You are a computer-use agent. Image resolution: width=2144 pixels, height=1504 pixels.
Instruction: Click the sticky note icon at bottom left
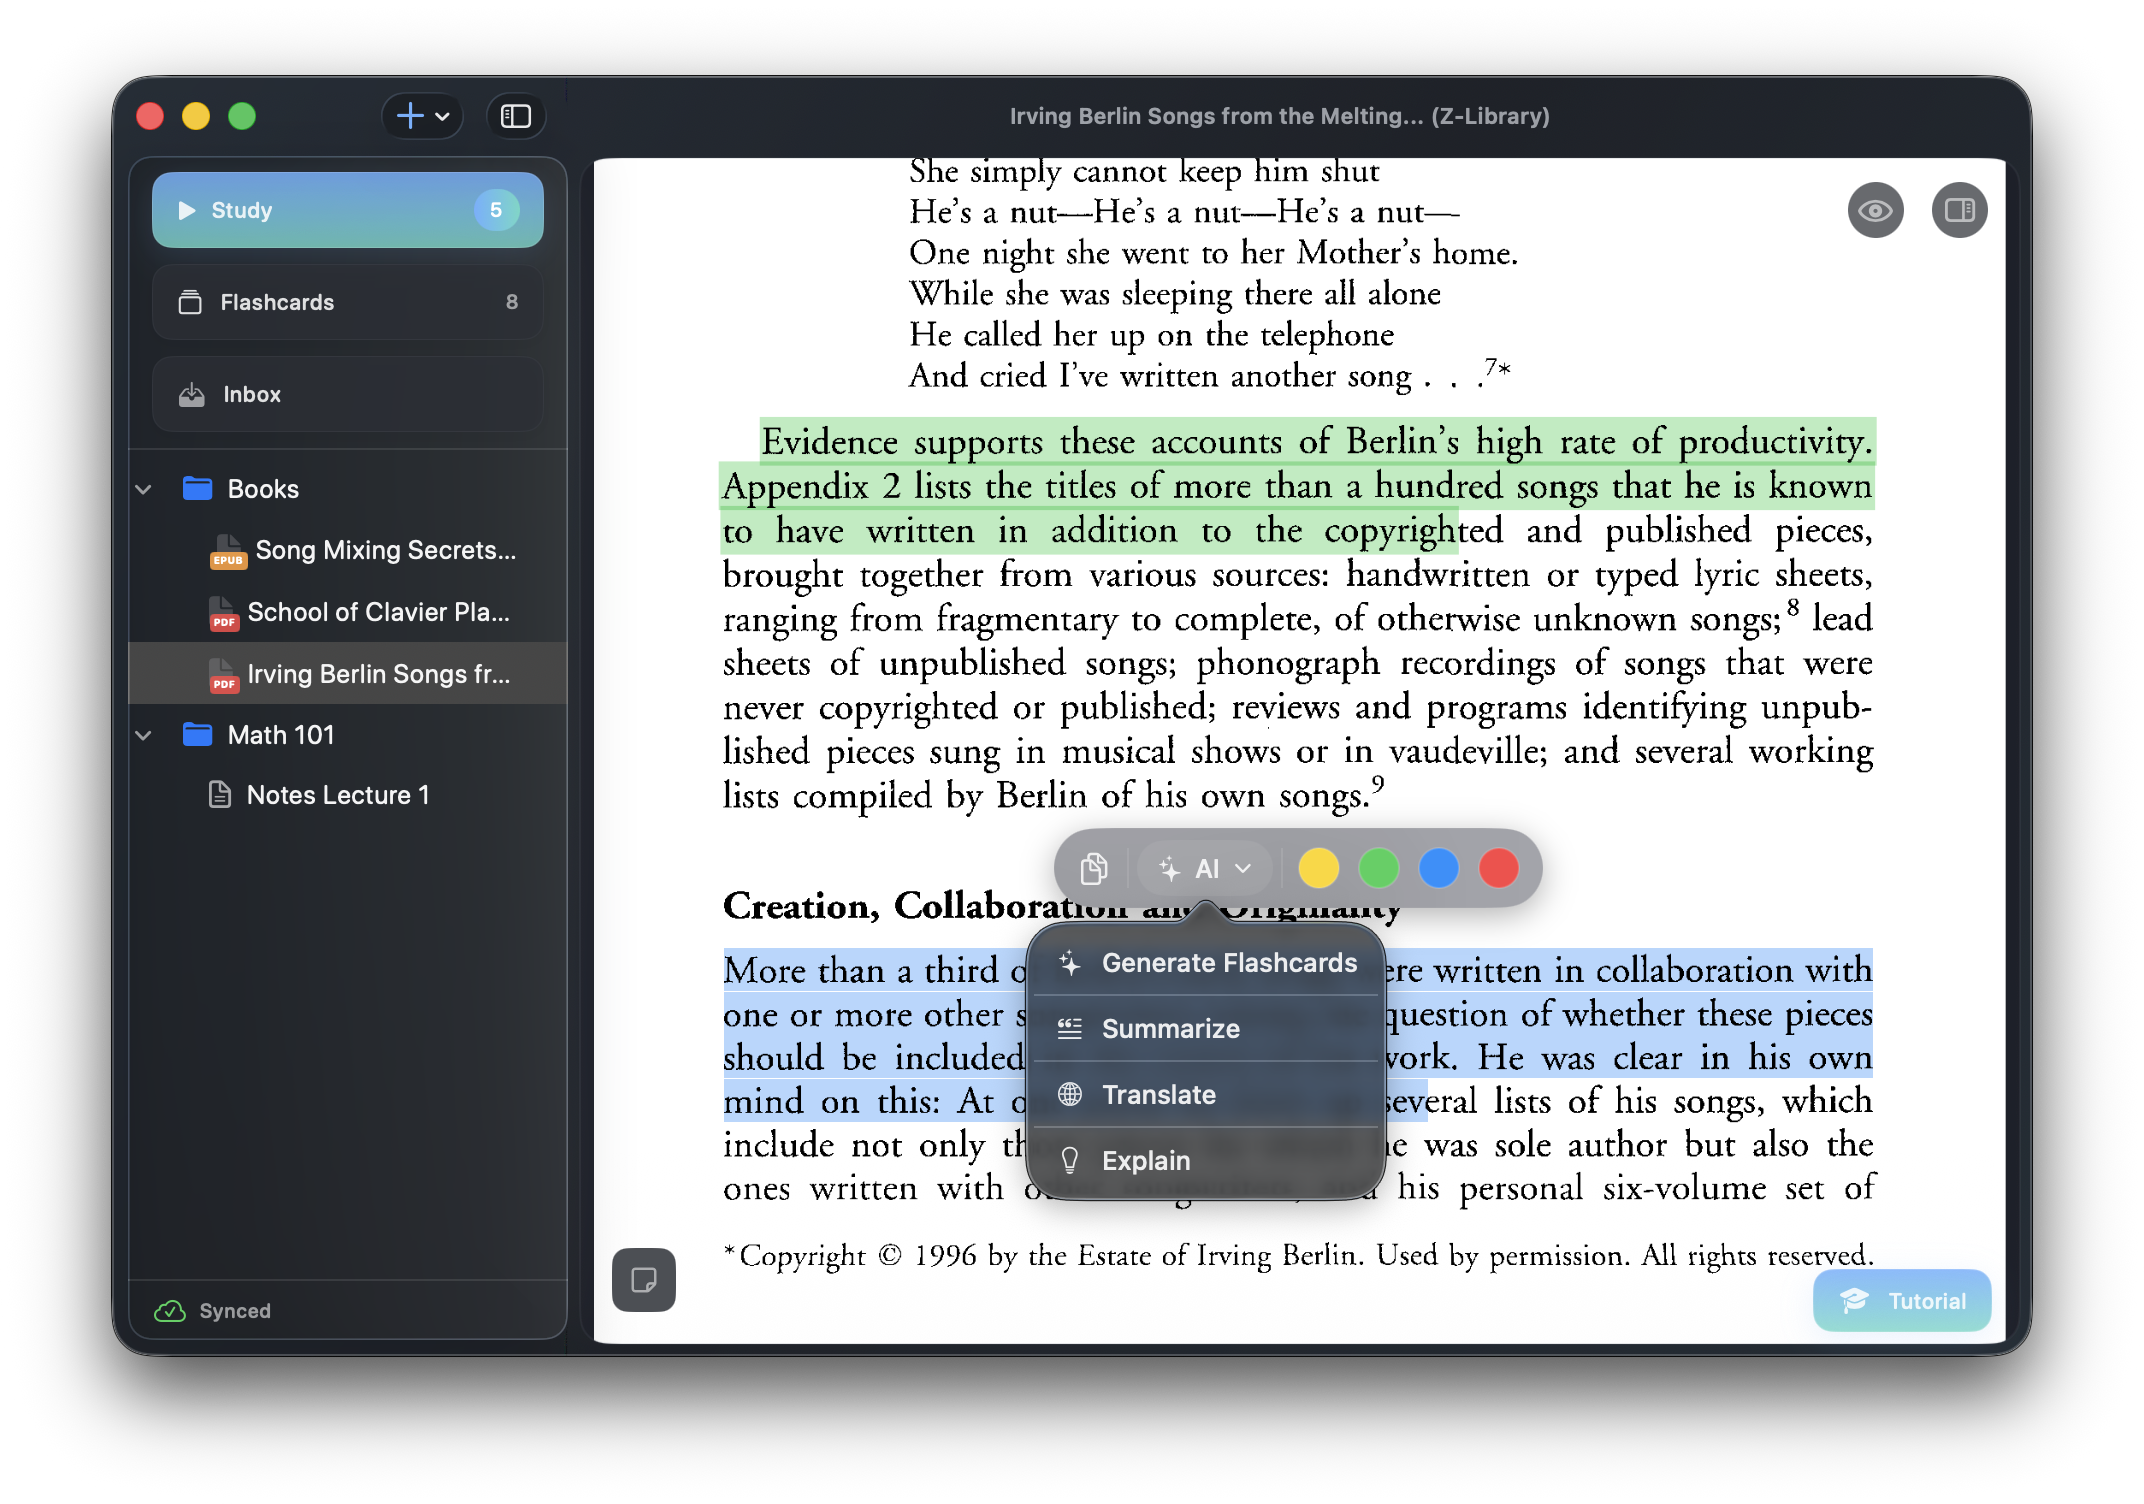[x=643, y=1280]
